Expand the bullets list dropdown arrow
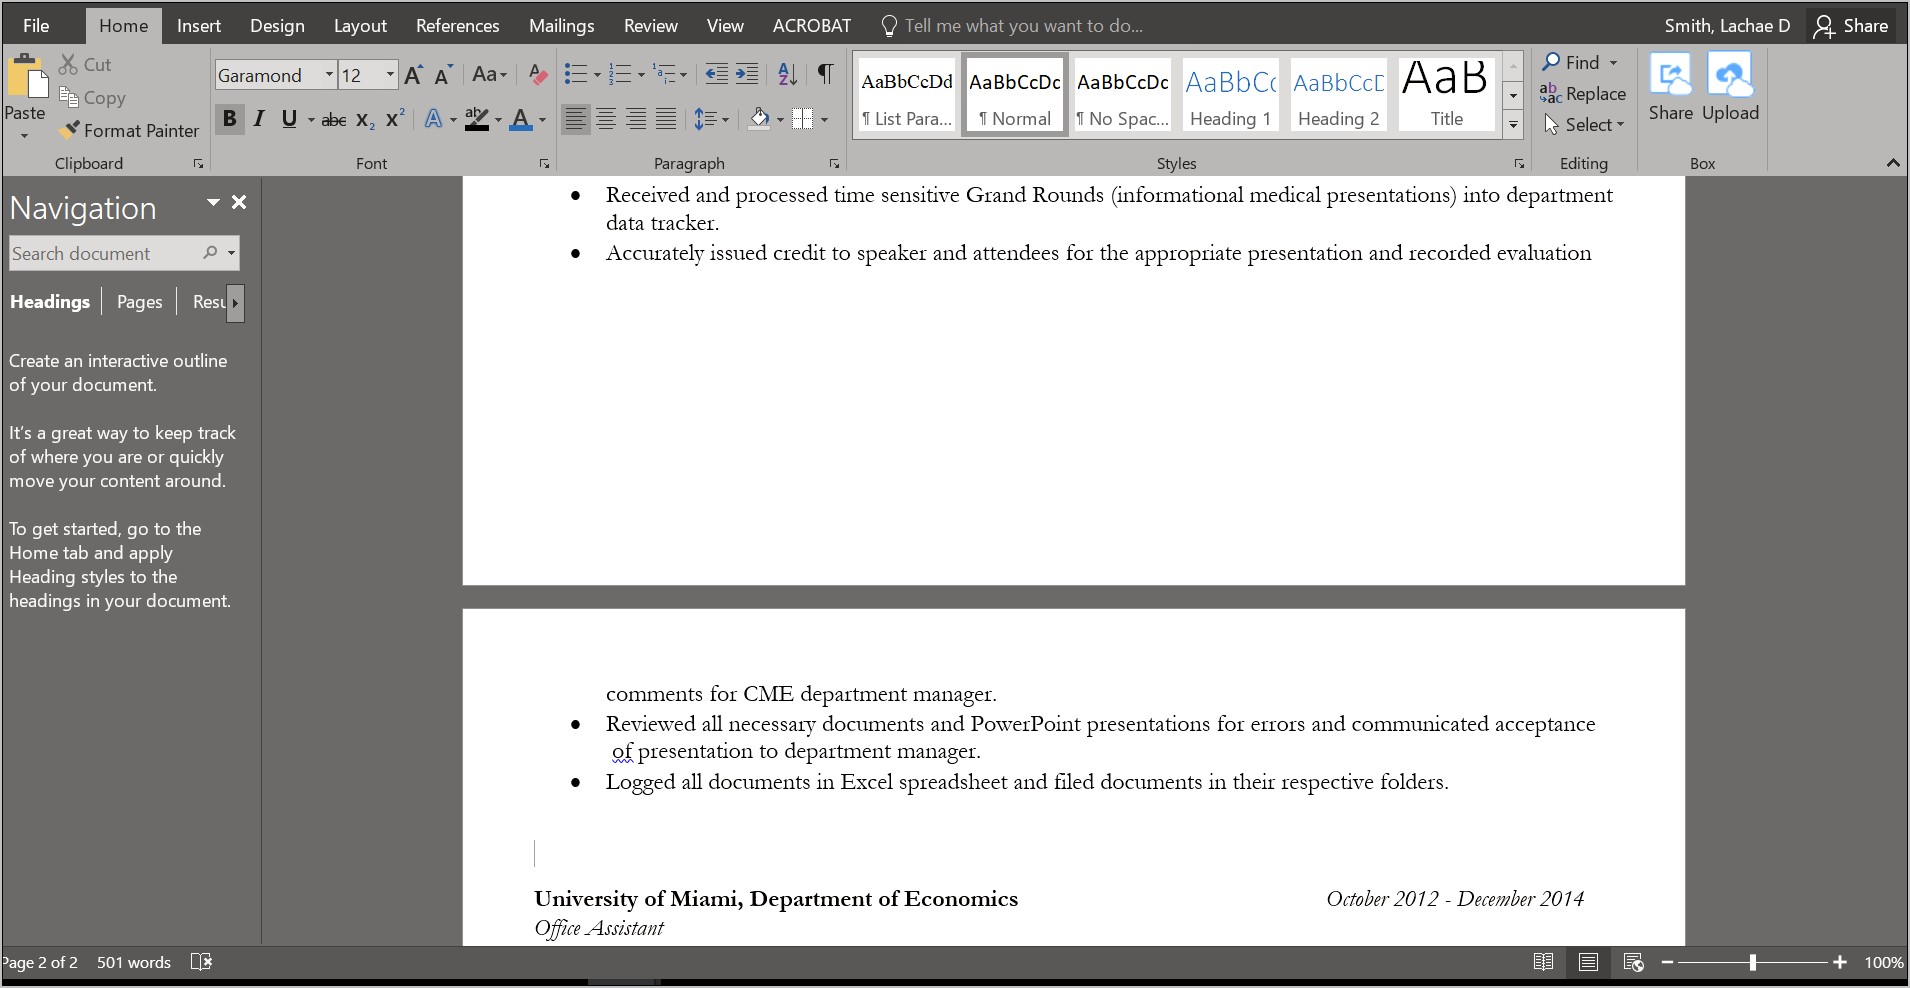The width and height of the screenshot is (1910, 988). pyautogui.click(x=596, y=75)
